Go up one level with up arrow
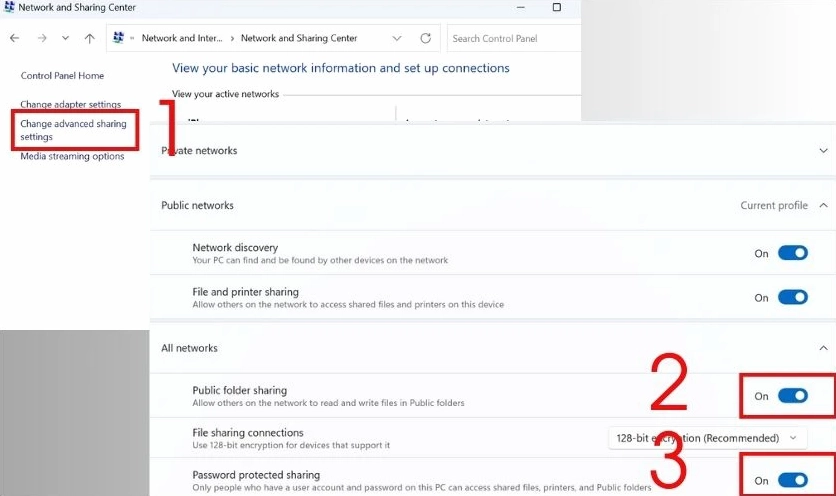The height and width of the screenshot is (496, 836). click(x=90, y=38)
